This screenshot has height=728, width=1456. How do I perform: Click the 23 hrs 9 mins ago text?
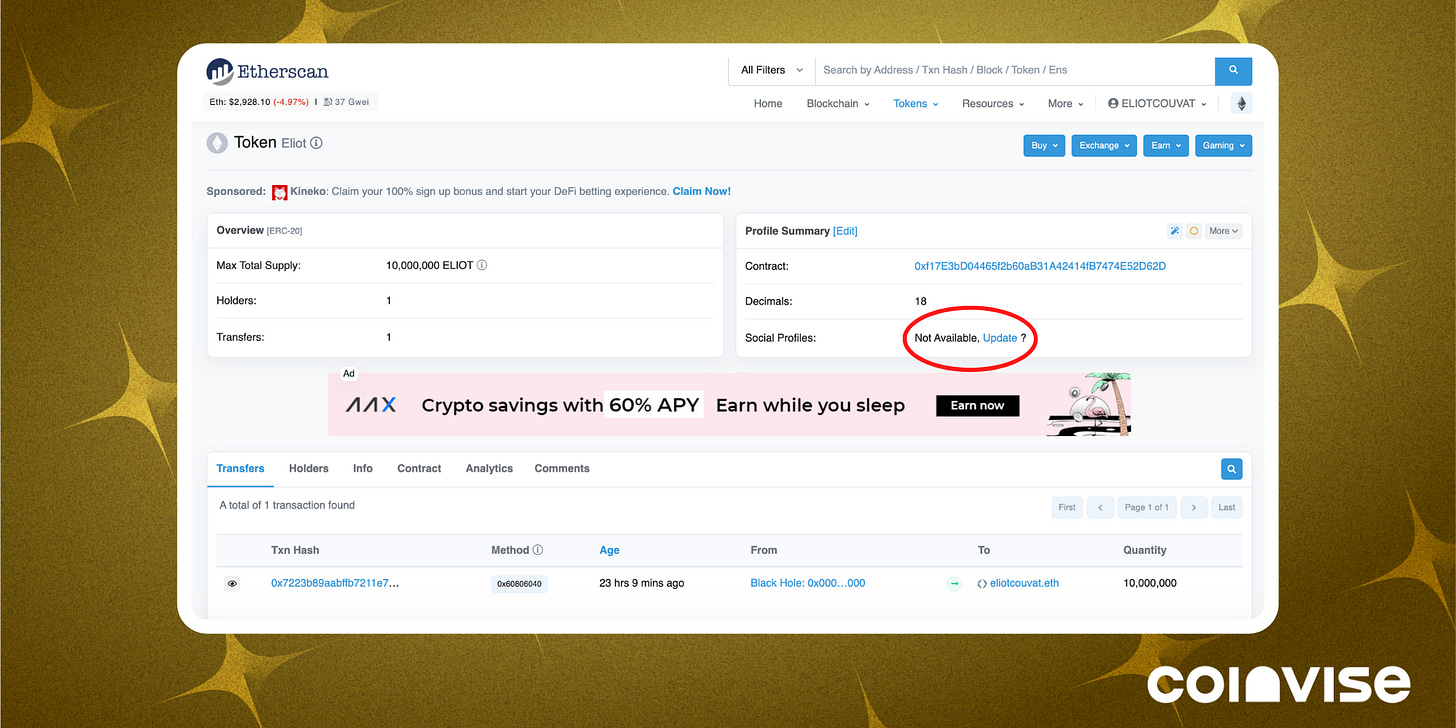[642, 583]
